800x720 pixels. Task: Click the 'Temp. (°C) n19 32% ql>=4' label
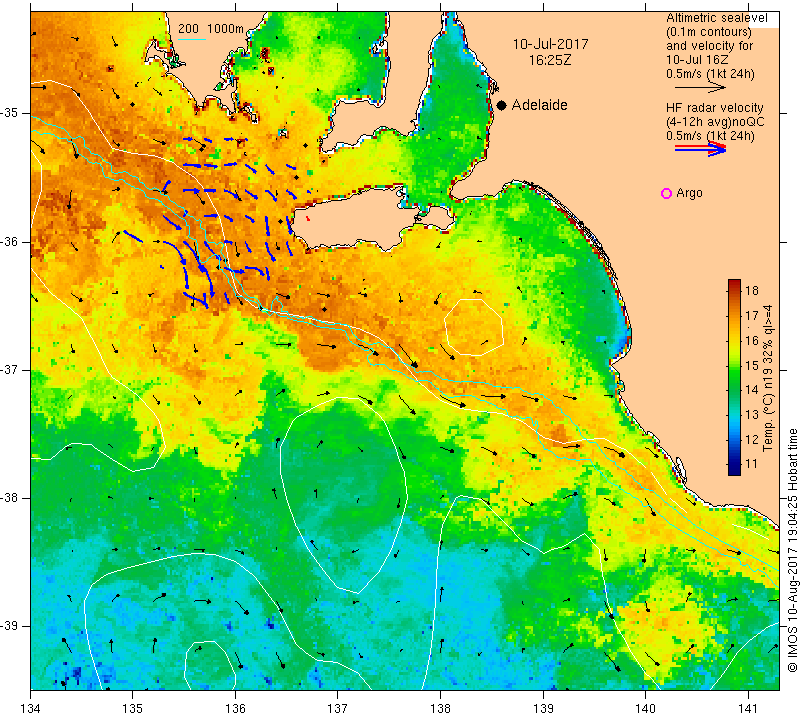(768, 378)
